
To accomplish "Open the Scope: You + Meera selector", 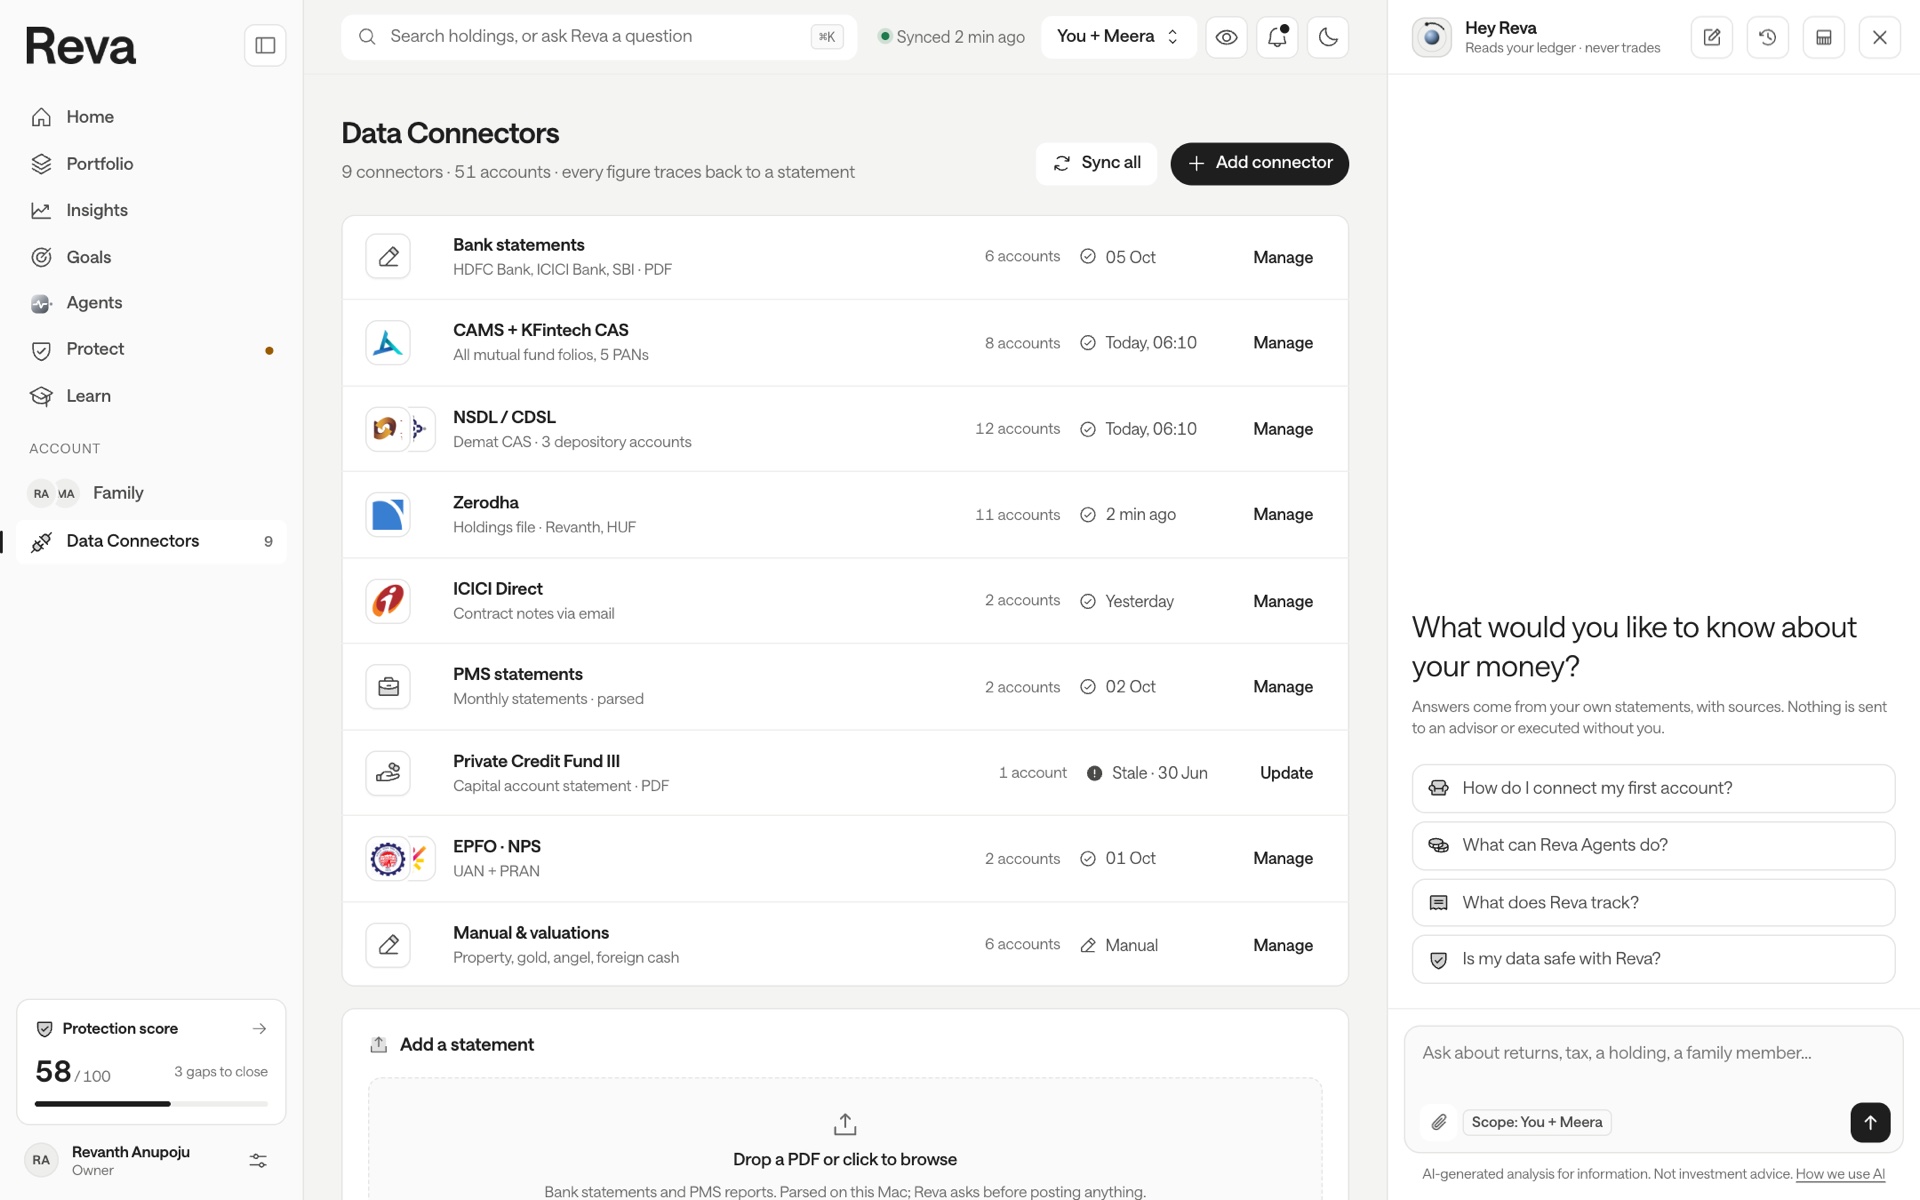I will pos(1537,1122).
